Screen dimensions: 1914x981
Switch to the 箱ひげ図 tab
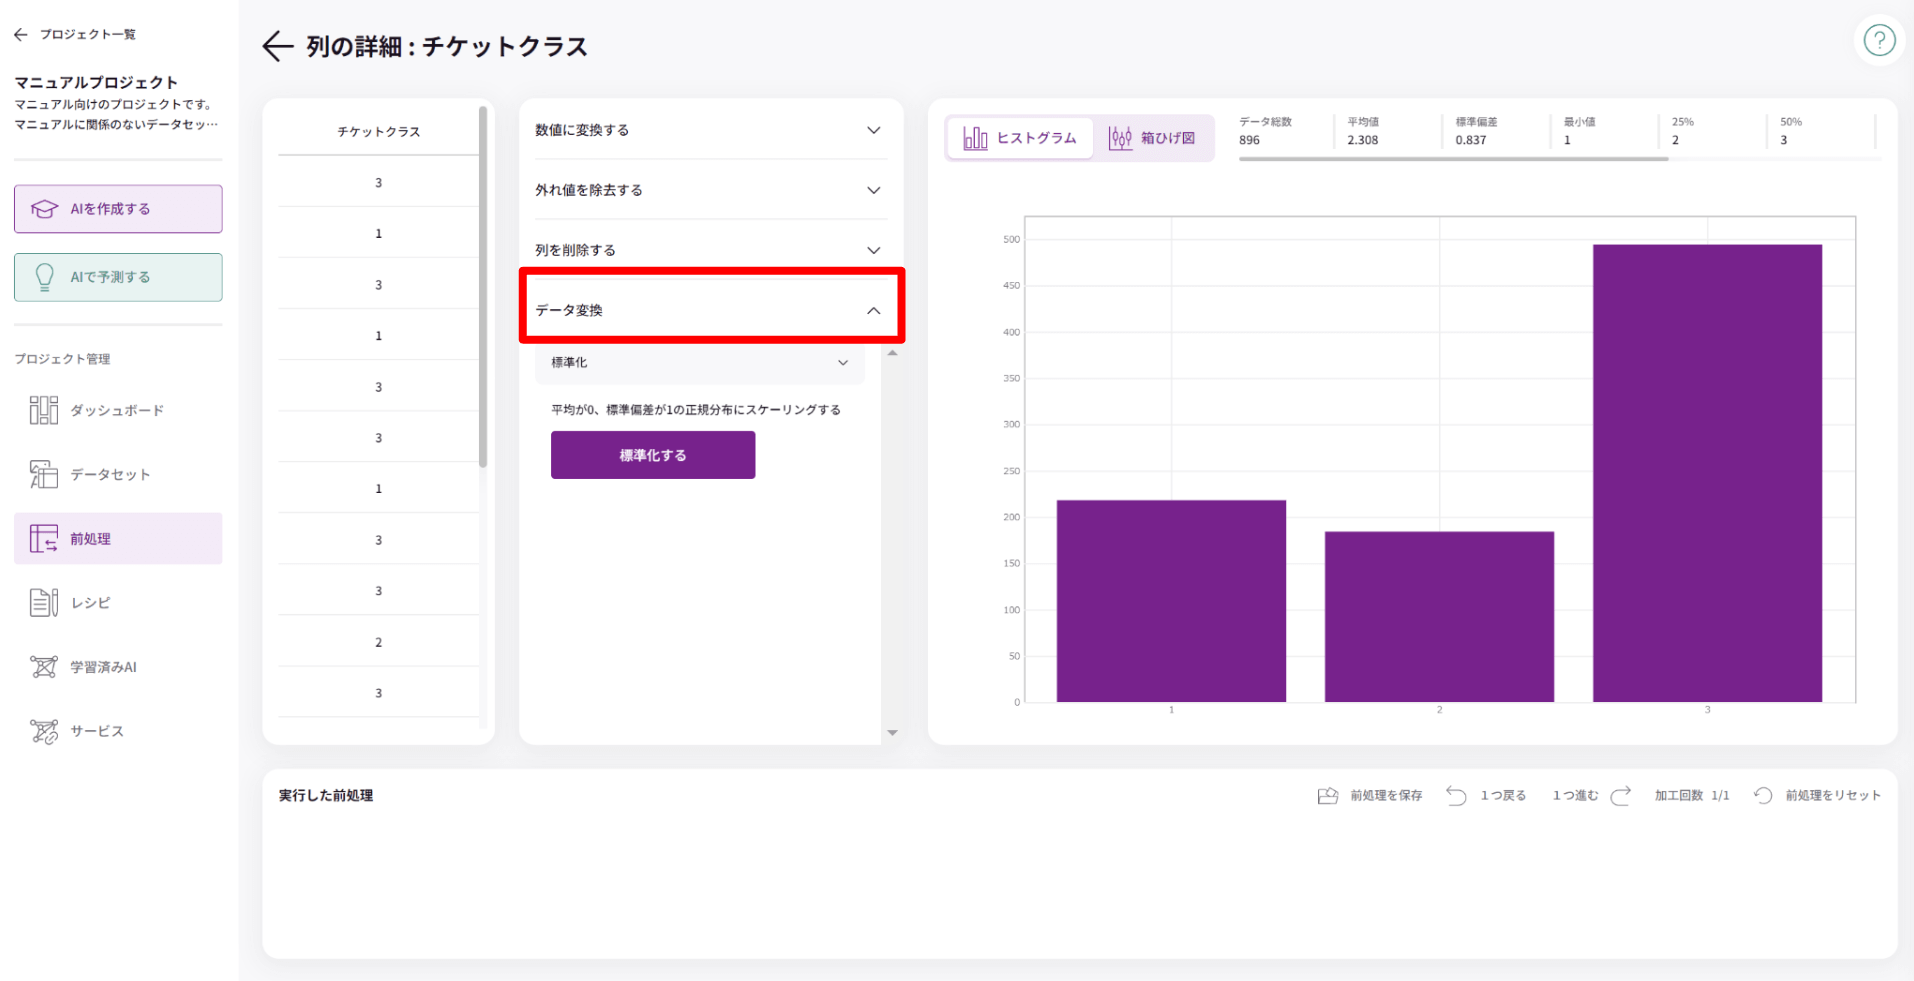[x=1153, y=138]
